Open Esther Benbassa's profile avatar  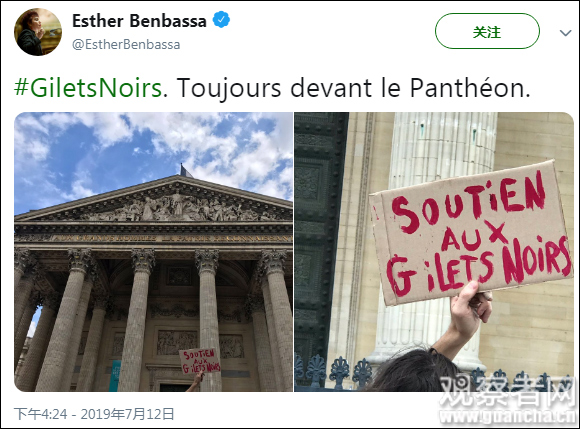click(x=38, y=32)
